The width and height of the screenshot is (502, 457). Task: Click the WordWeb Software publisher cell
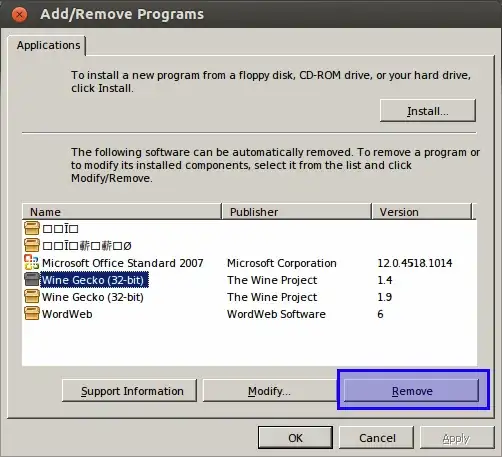(x=276, y=314)
